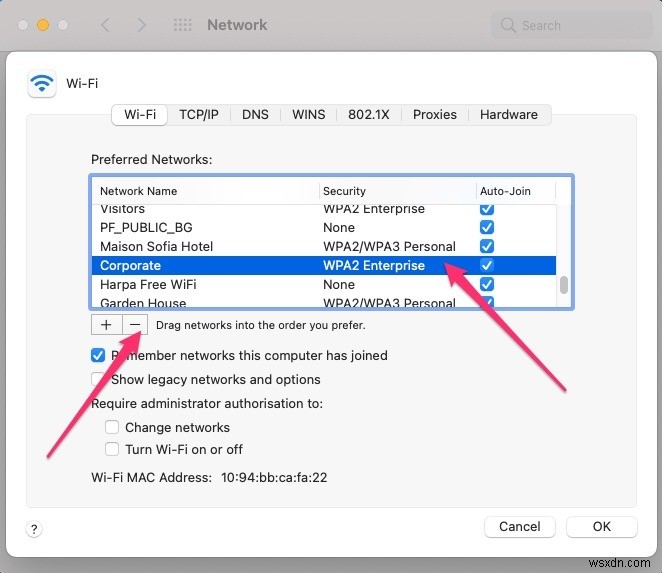This screenshot has width=662, height=573.
Task: Click the Search field in Network window
Action: click(572, 25)
